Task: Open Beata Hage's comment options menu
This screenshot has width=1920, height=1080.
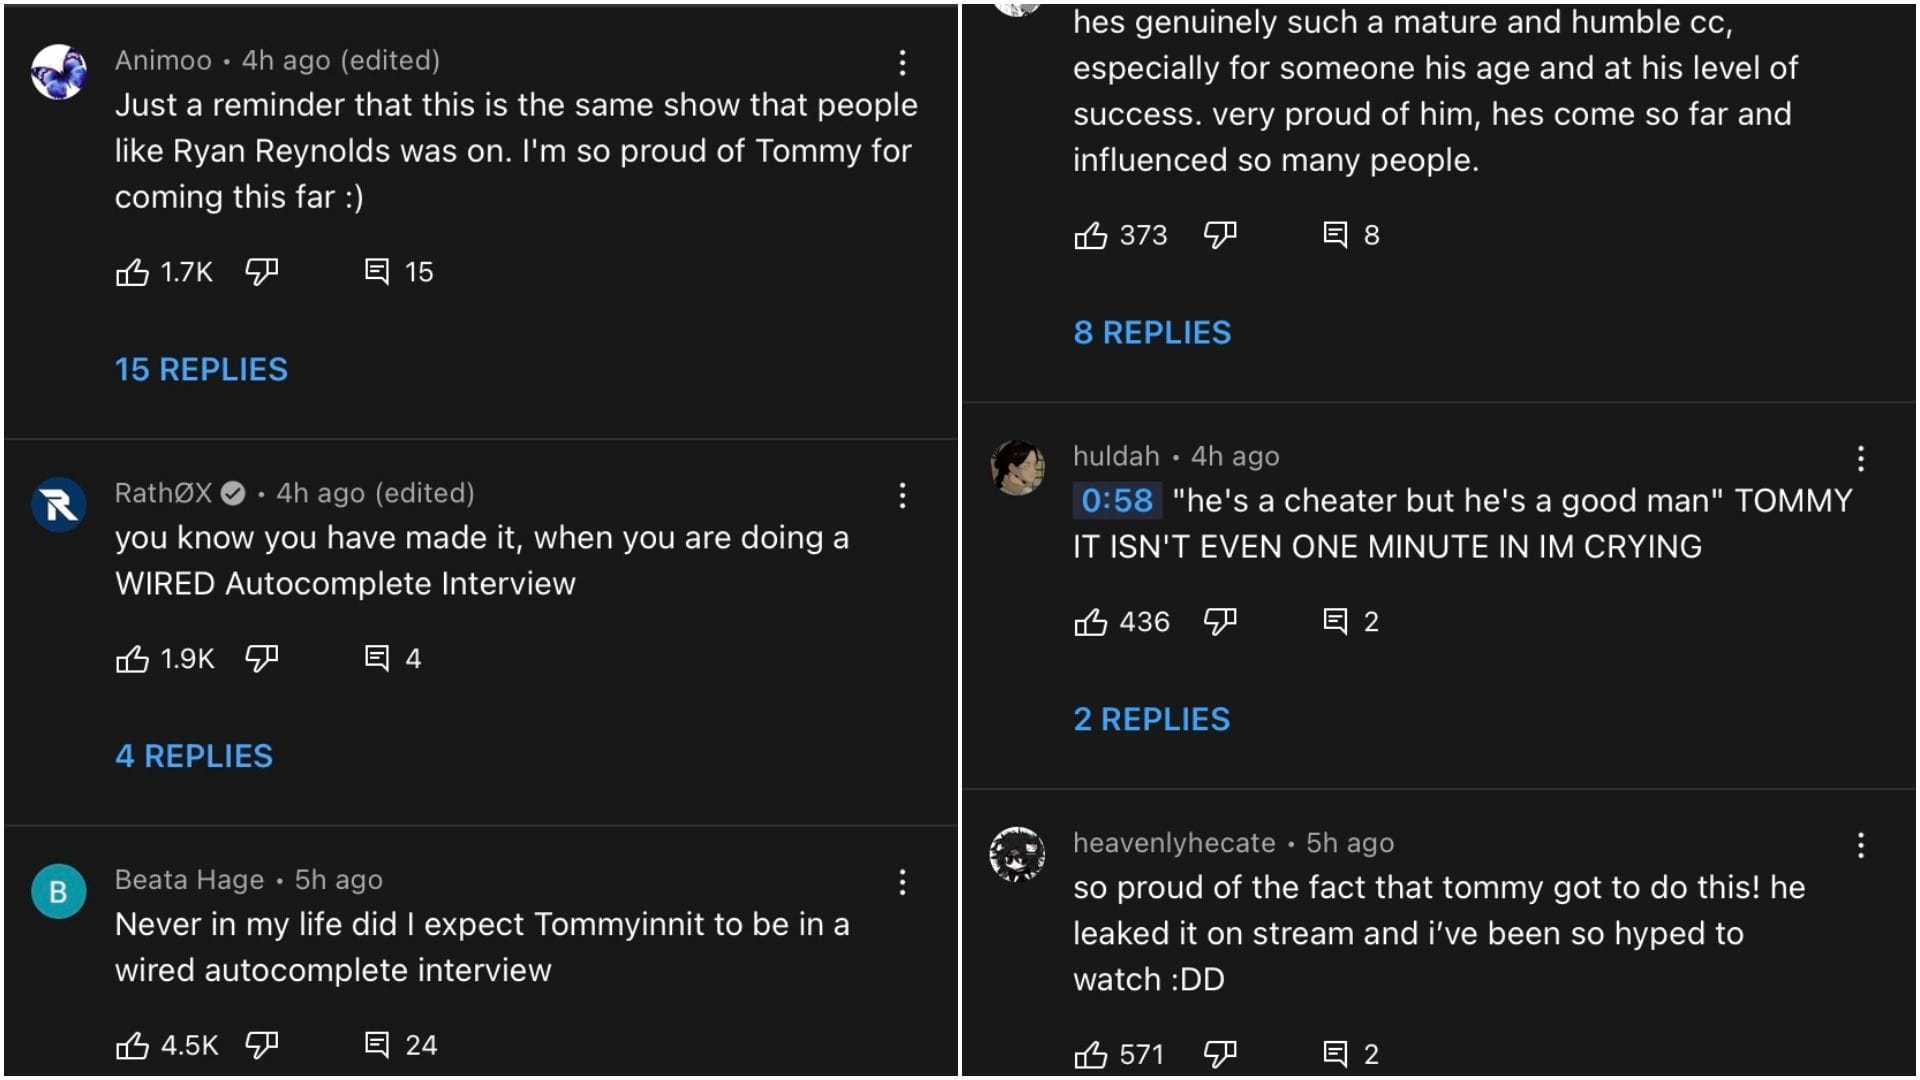Action: point(902,882)
